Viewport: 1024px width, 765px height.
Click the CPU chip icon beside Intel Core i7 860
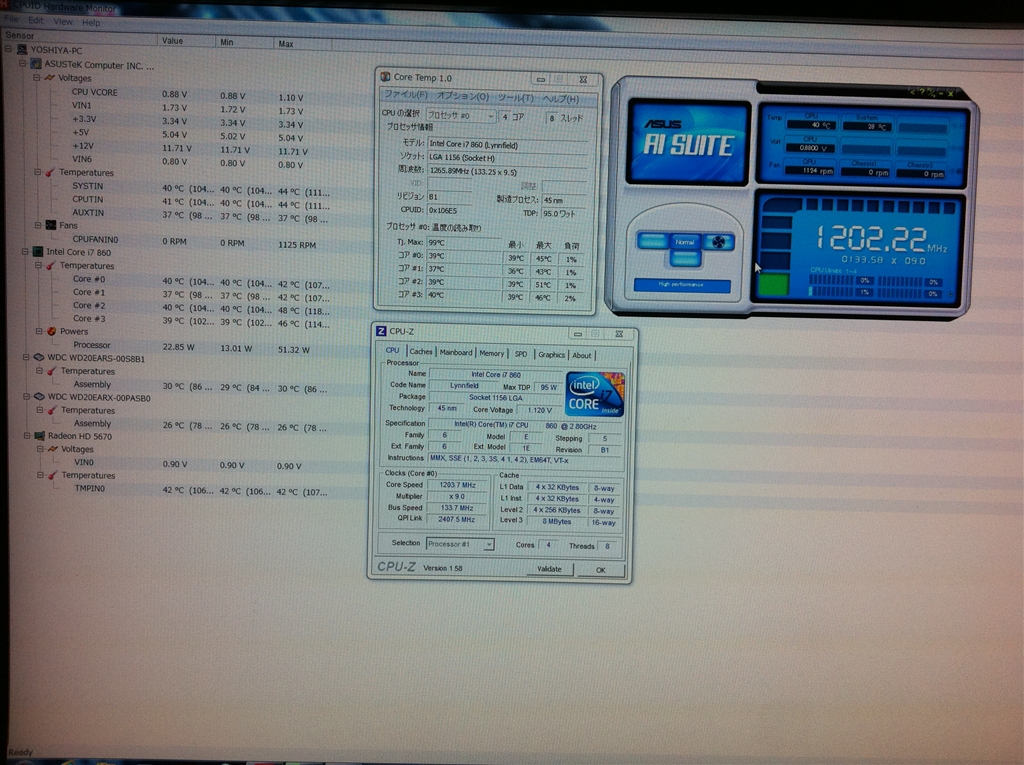[38, 252]
